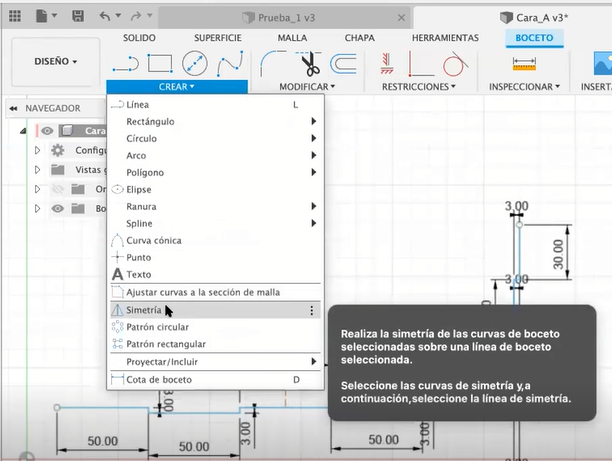Click the Configuración gear icon in browser
612x461 pixels.
[58, 150]
